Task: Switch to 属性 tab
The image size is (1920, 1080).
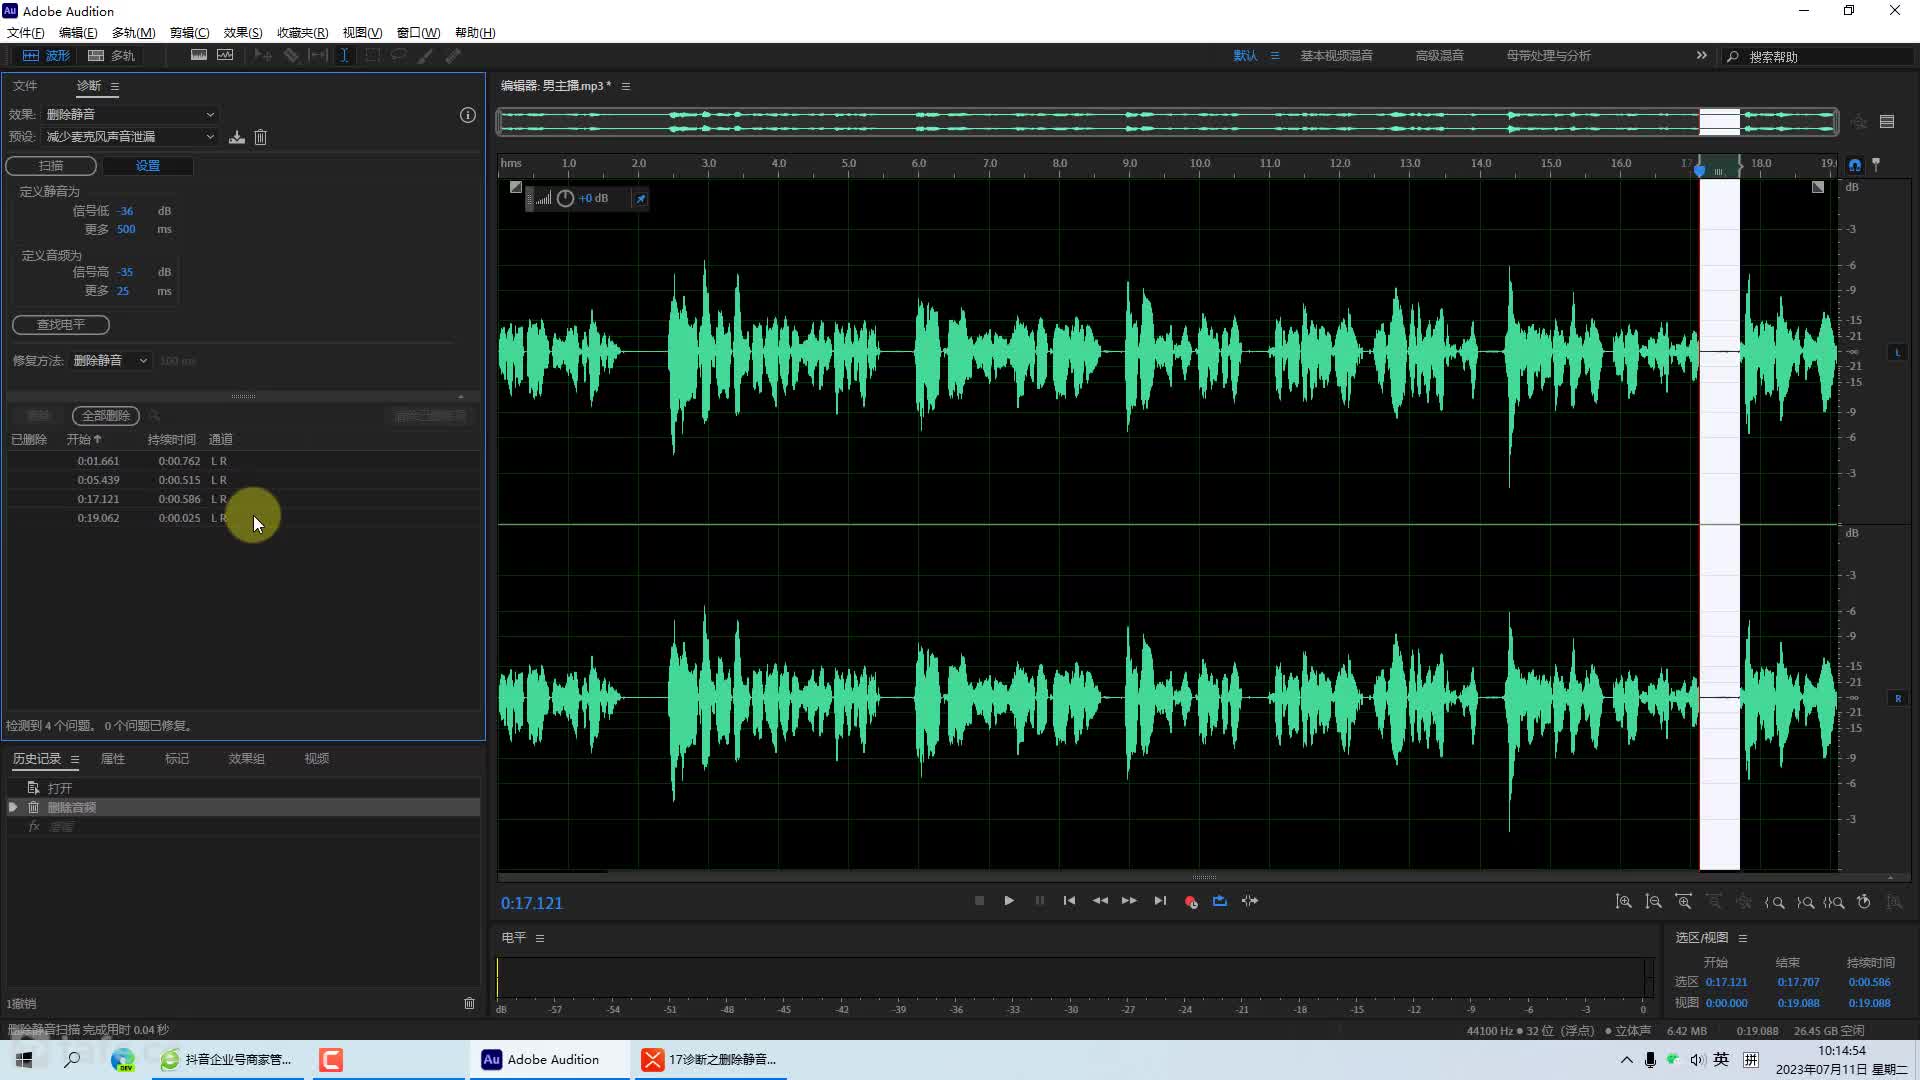Action: coord(113,759)
